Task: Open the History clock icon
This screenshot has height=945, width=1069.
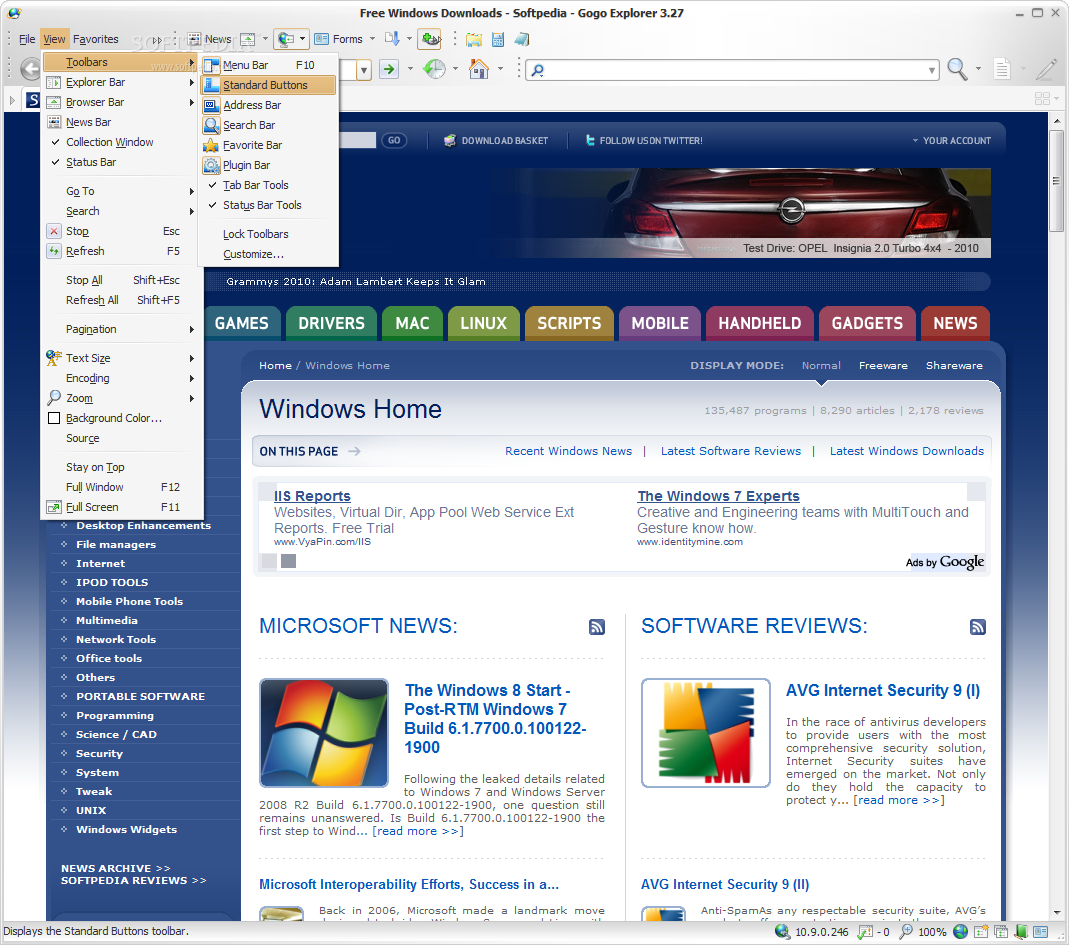Action: (434, 69)
